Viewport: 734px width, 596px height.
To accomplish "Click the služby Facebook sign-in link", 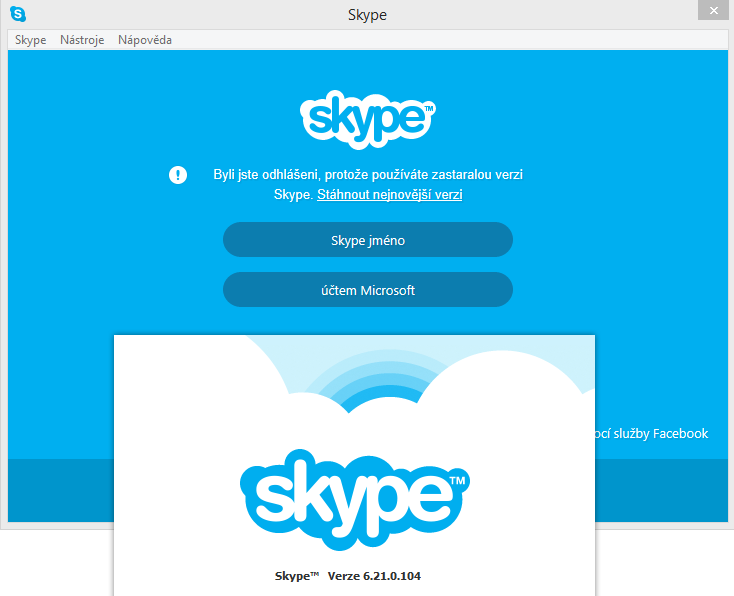I will click(x=652, y=434).
